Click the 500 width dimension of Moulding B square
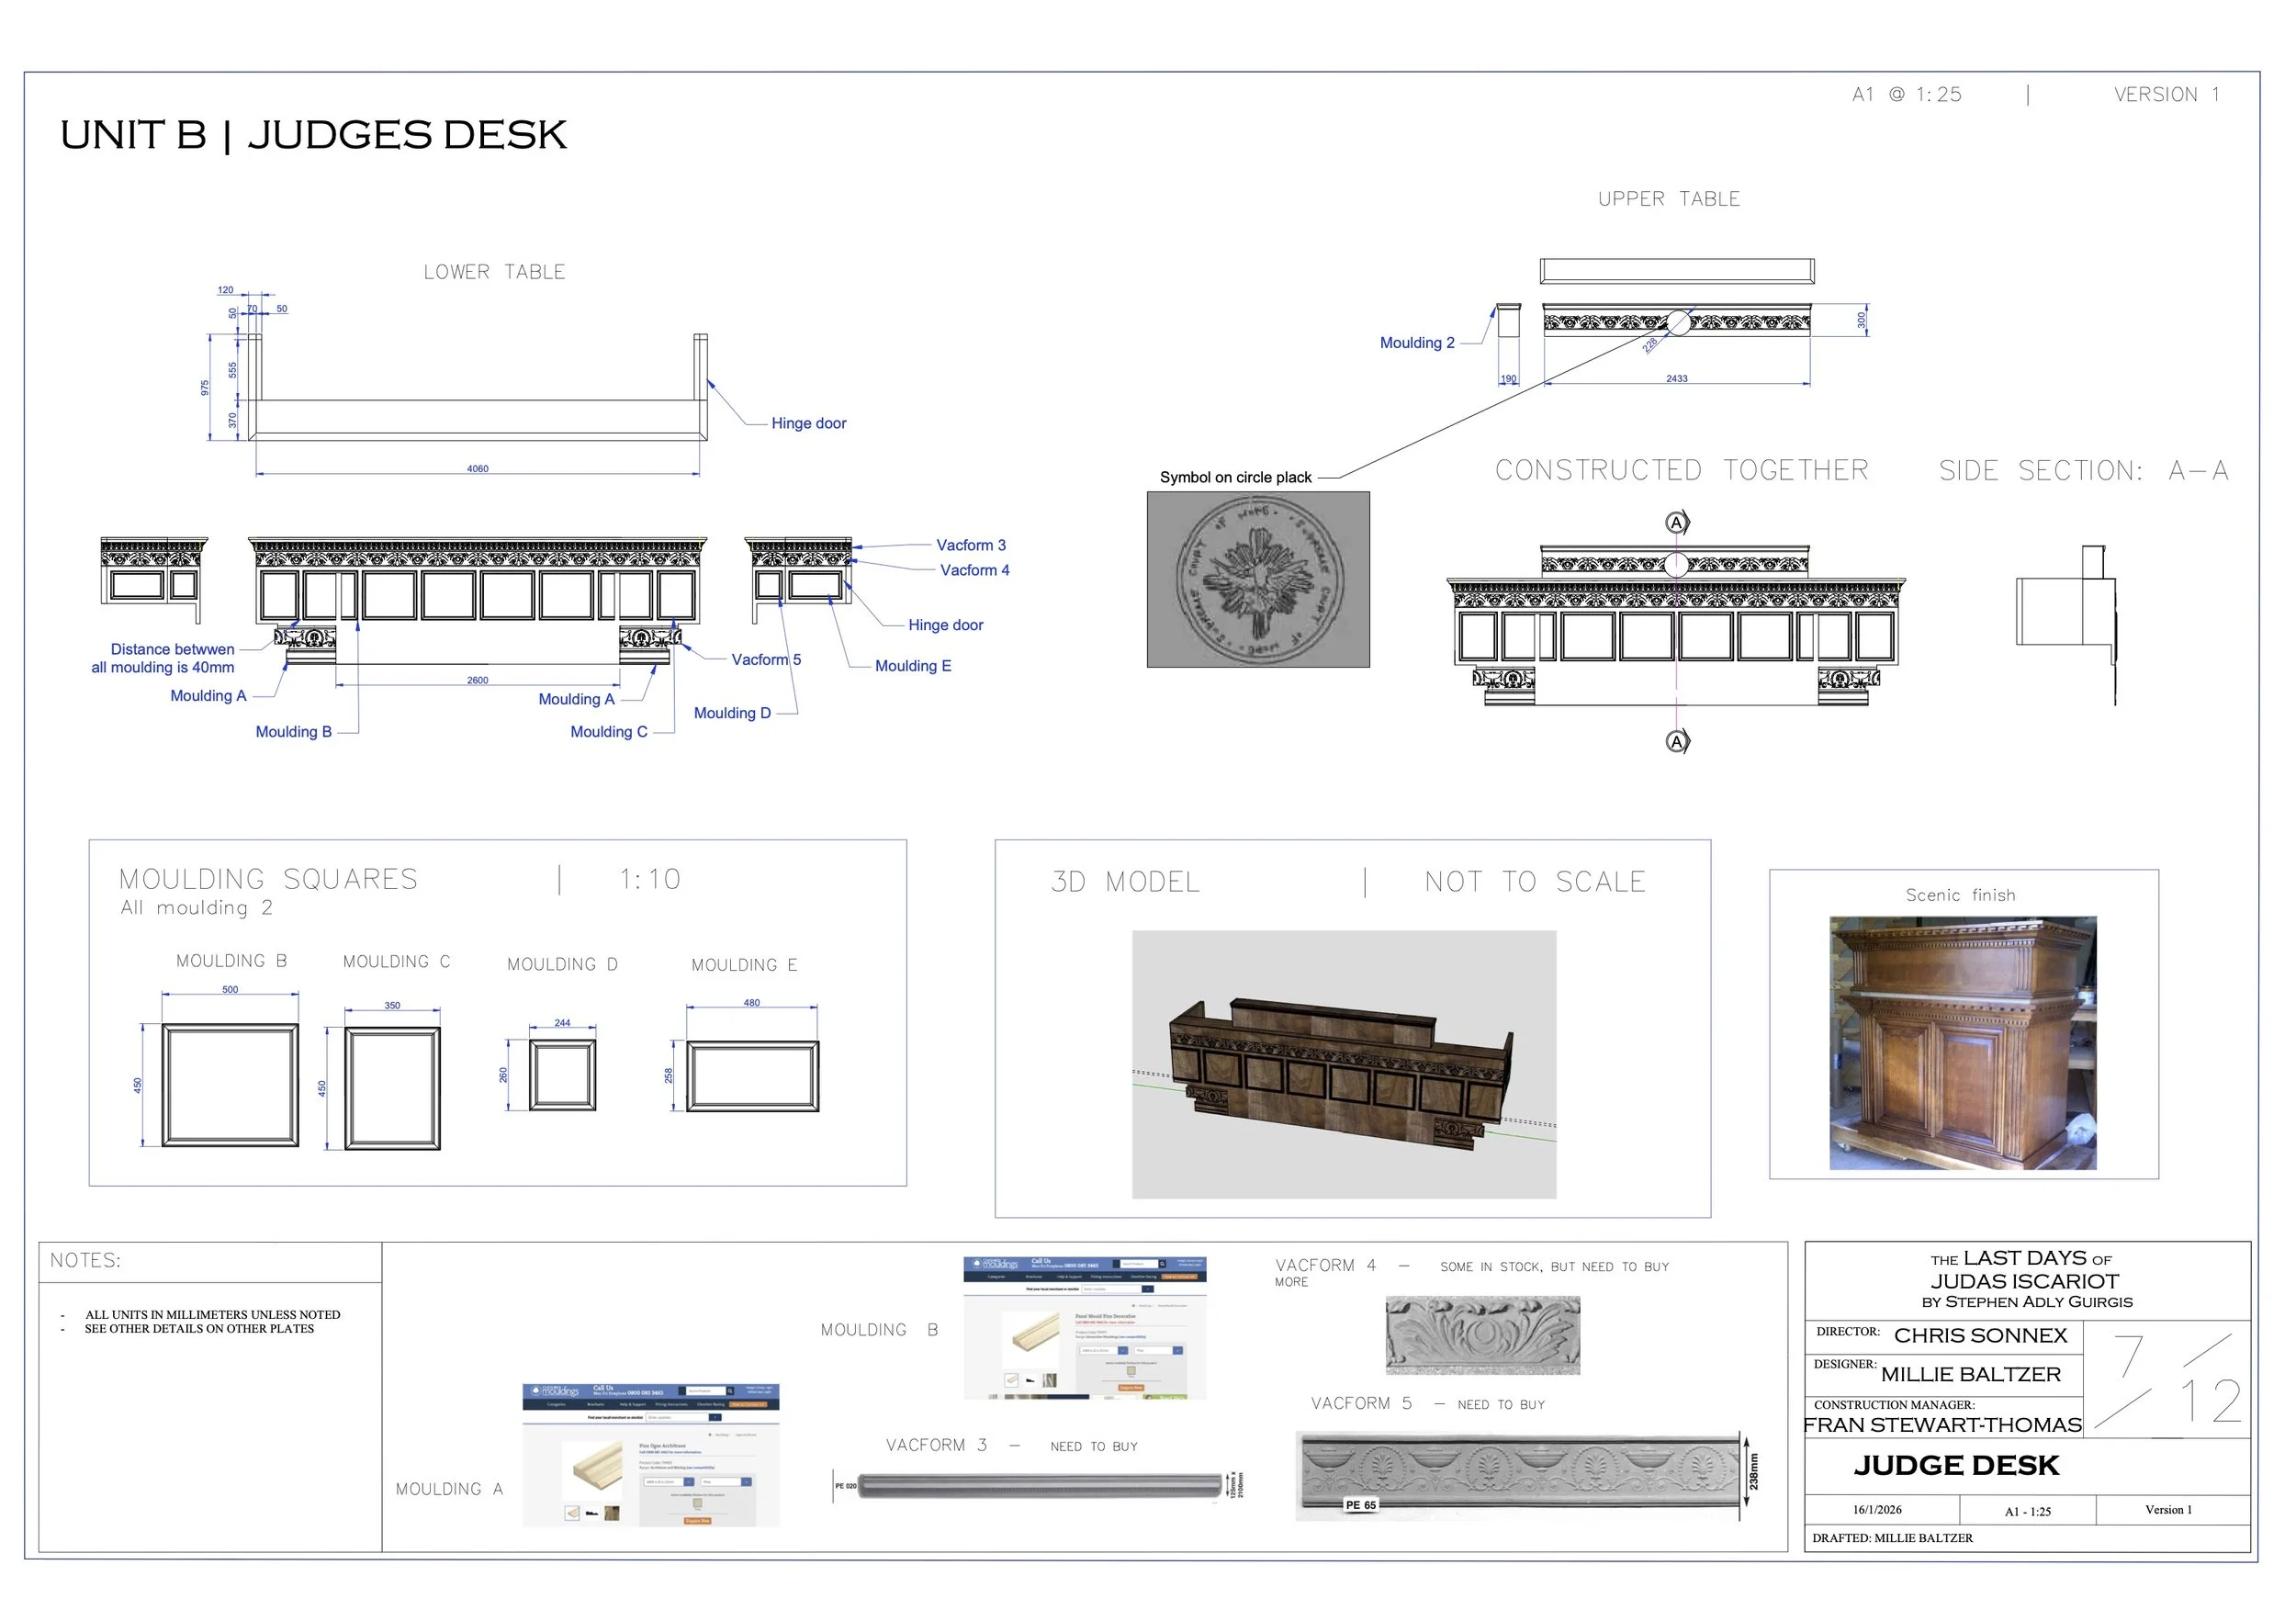The image size is (2296, 1621). (230, 990)
